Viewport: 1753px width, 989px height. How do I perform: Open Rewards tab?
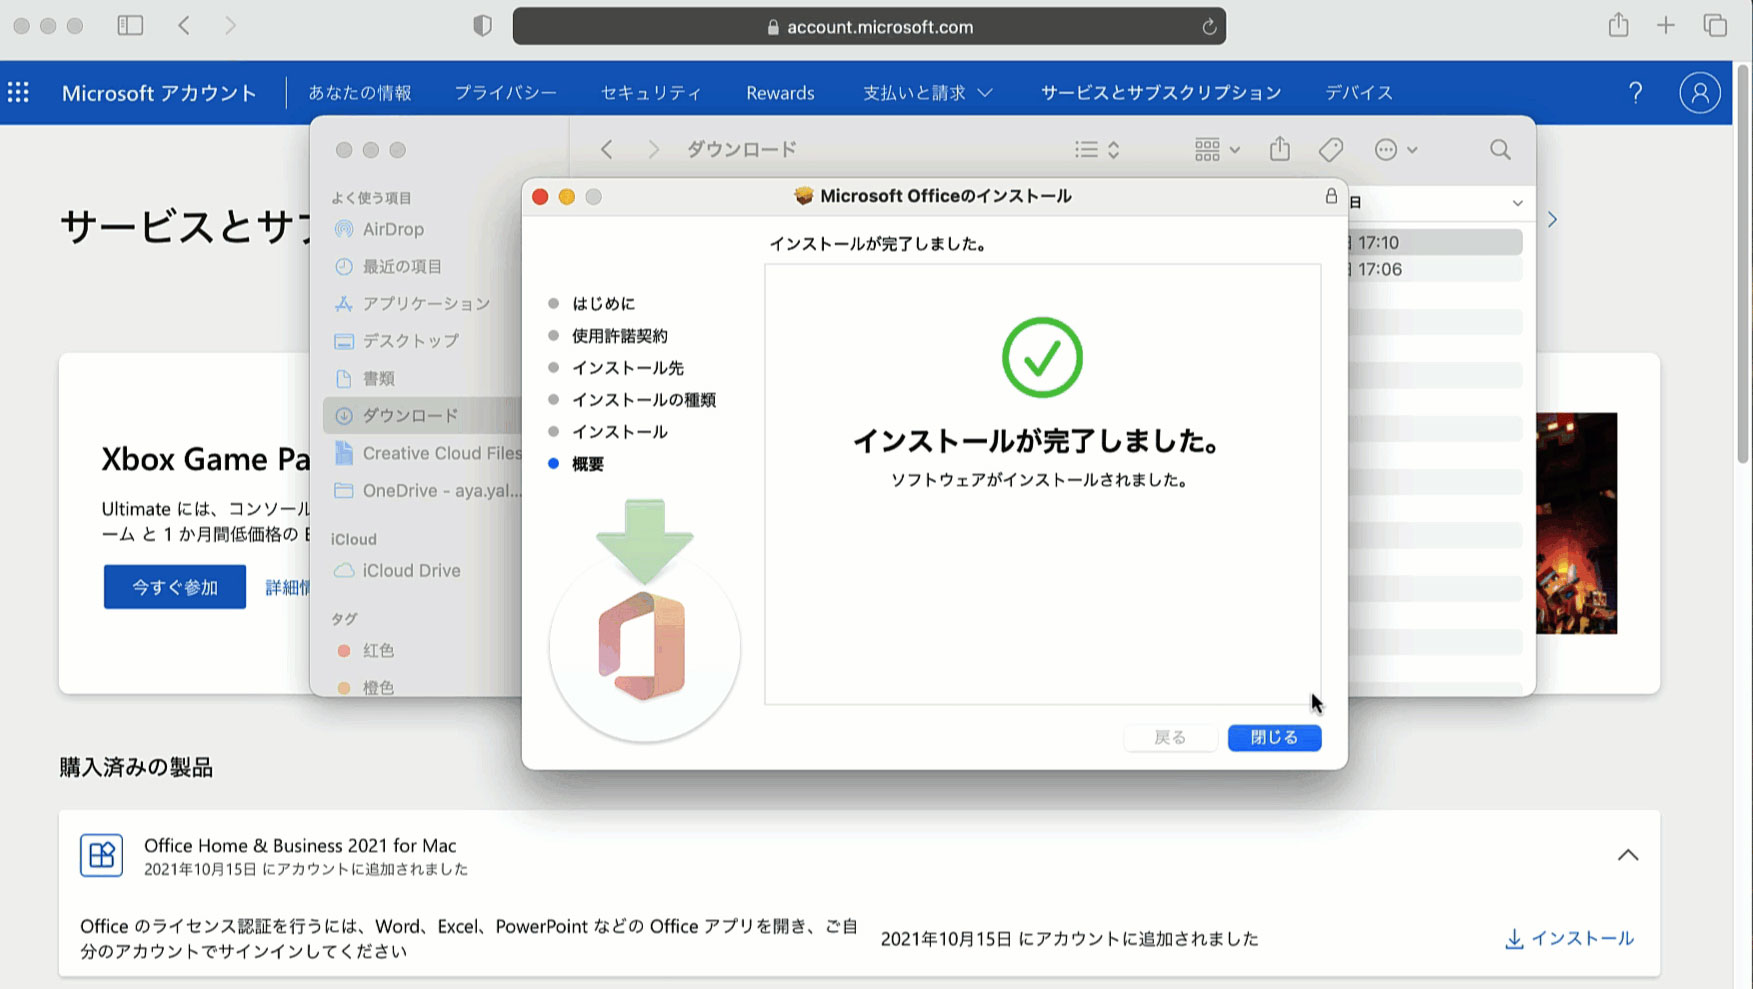[x=780, y=93]
